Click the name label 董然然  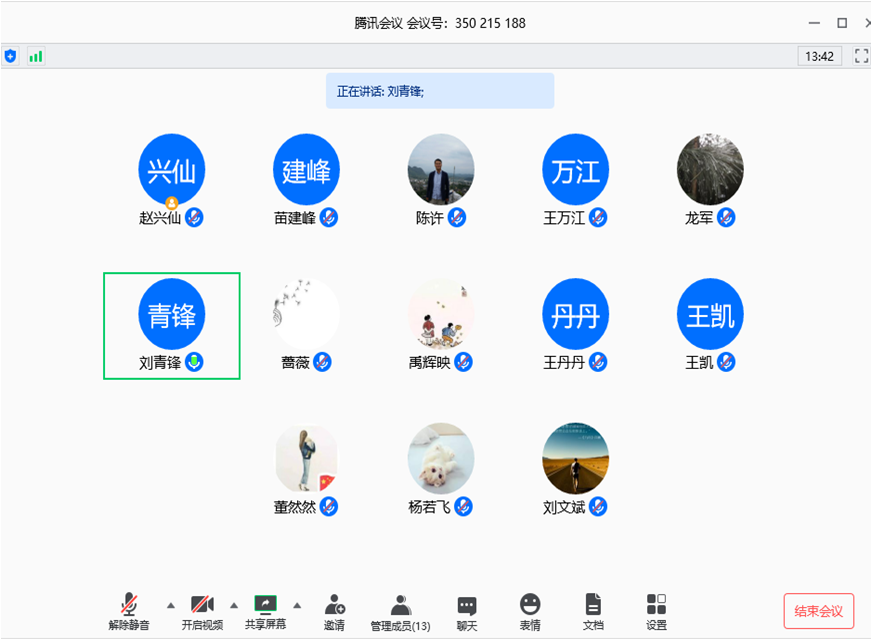pyautogui.click(x=295, y=507)
